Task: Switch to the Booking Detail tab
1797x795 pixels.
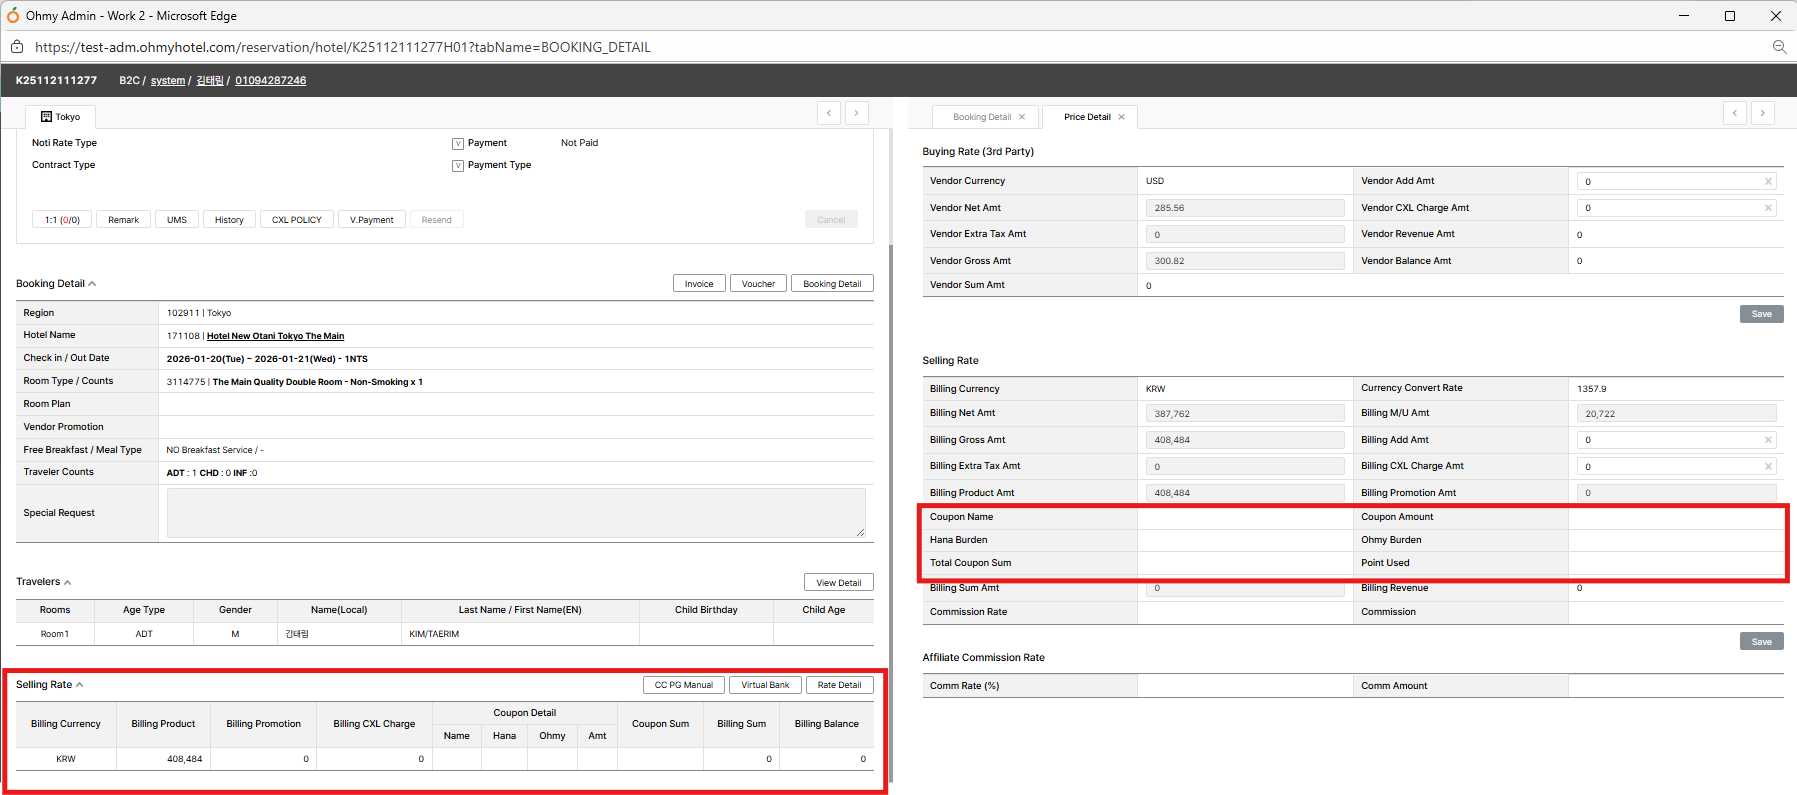Action: 981,117
